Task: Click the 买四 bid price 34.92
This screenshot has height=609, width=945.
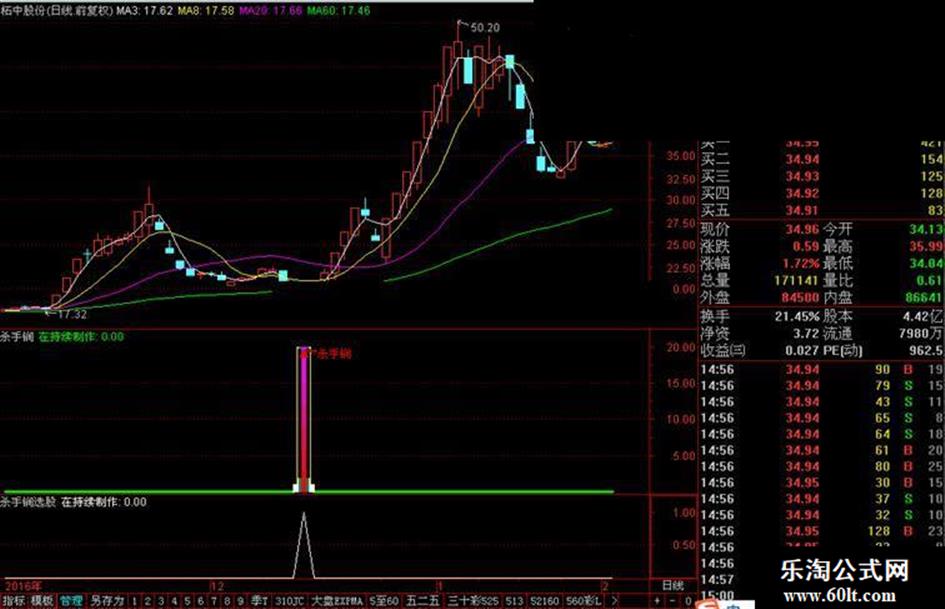Action: (802, 194)
